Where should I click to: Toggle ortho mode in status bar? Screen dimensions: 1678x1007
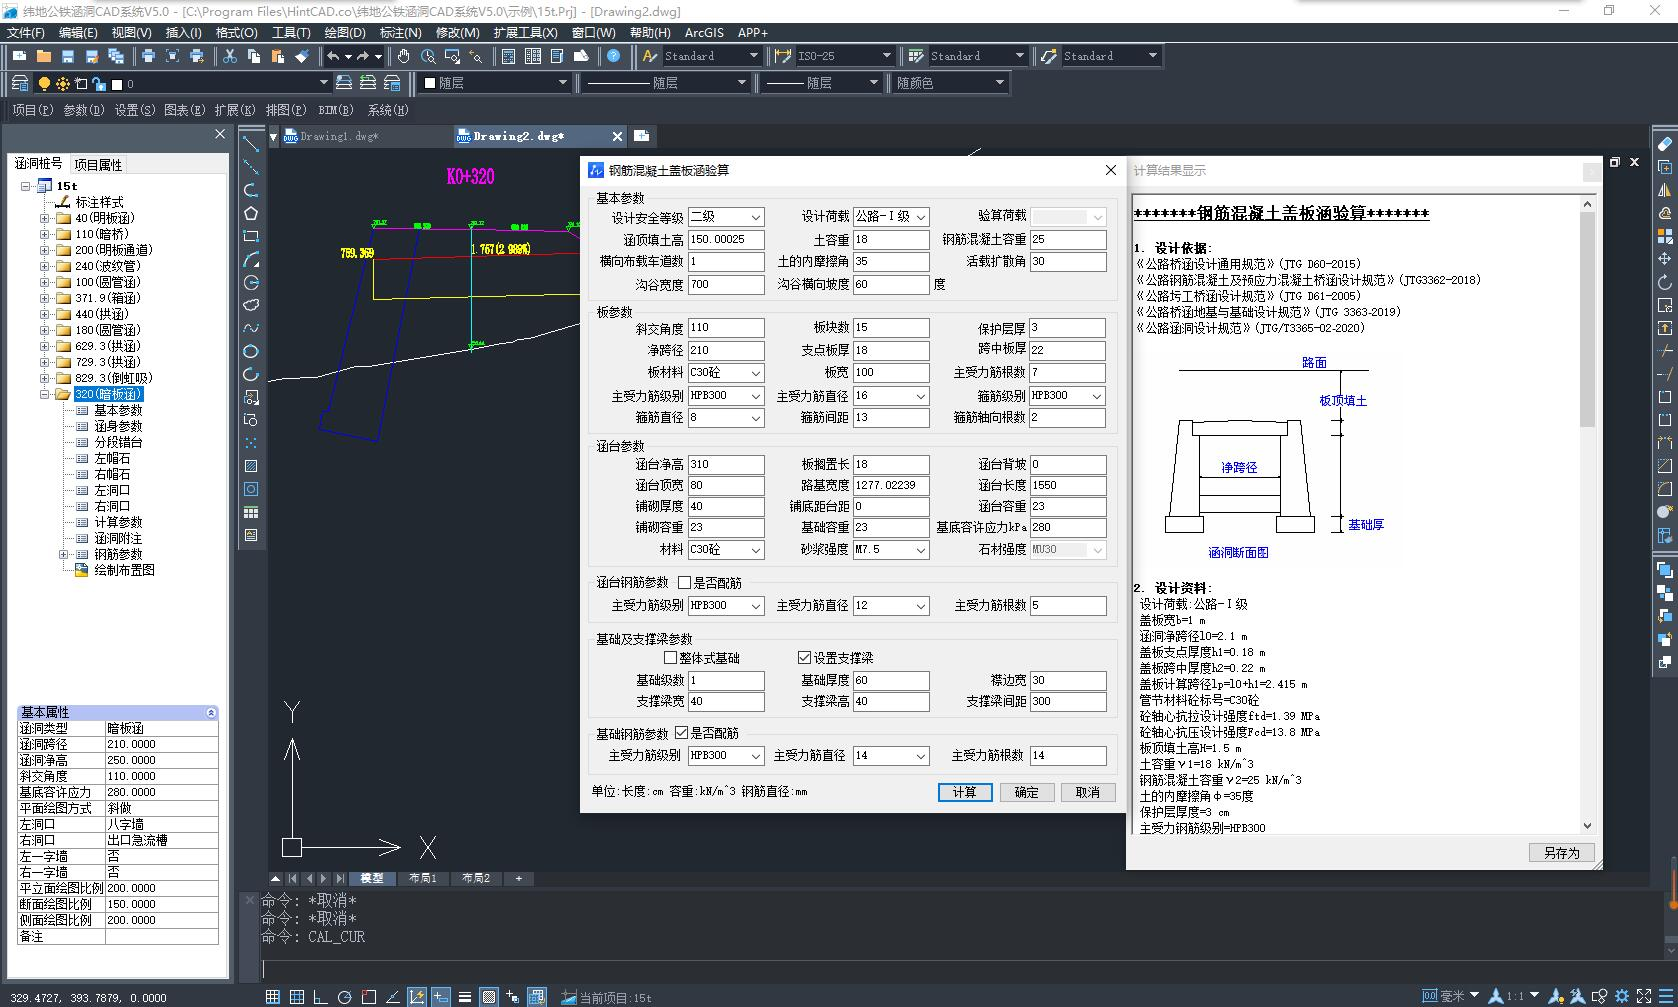(x=320, y=997)
